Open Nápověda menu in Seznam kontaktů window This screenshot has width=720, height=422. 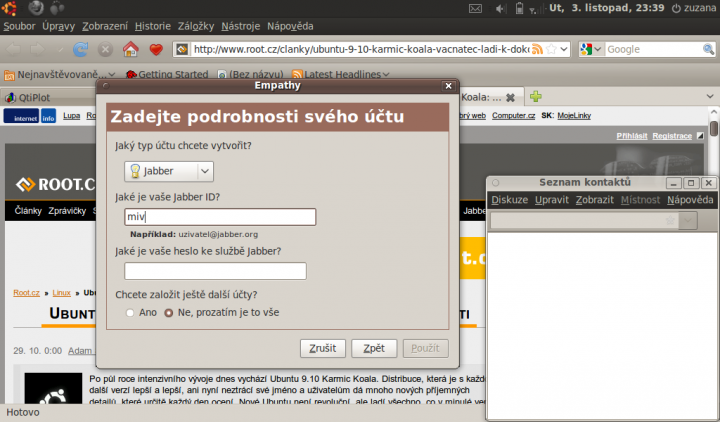(690, 200)
